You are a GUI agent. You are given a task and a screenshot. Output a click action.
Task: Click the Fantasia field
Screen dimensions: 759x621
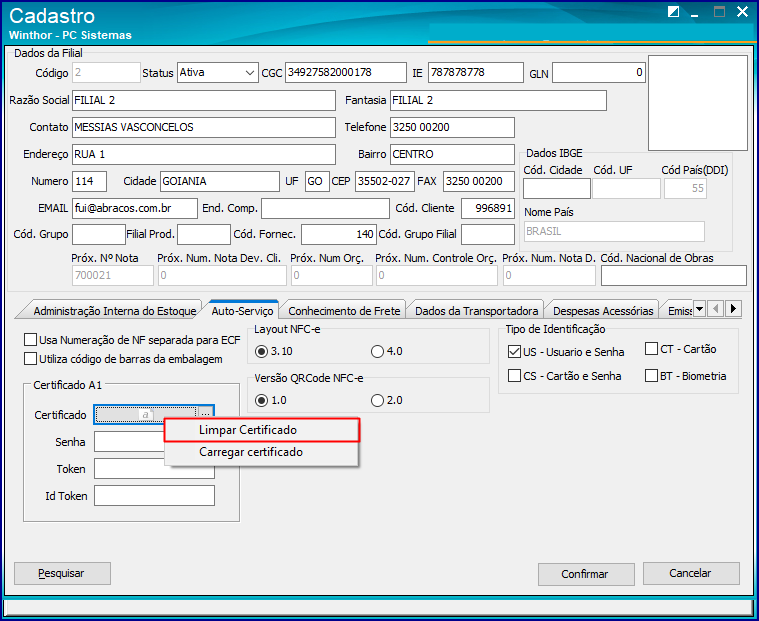point(498,100)
